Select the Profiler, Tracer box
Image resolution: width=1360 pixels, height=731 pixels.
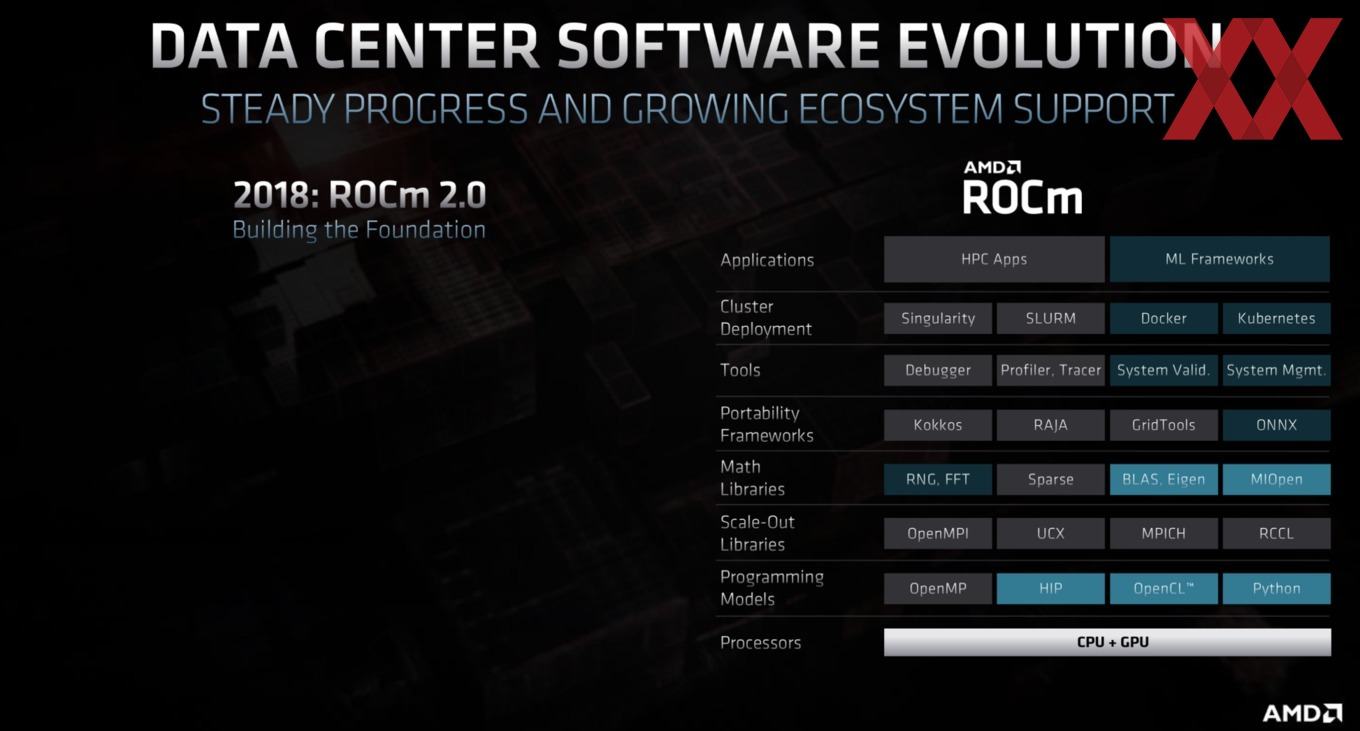(x=1051, y=370)
